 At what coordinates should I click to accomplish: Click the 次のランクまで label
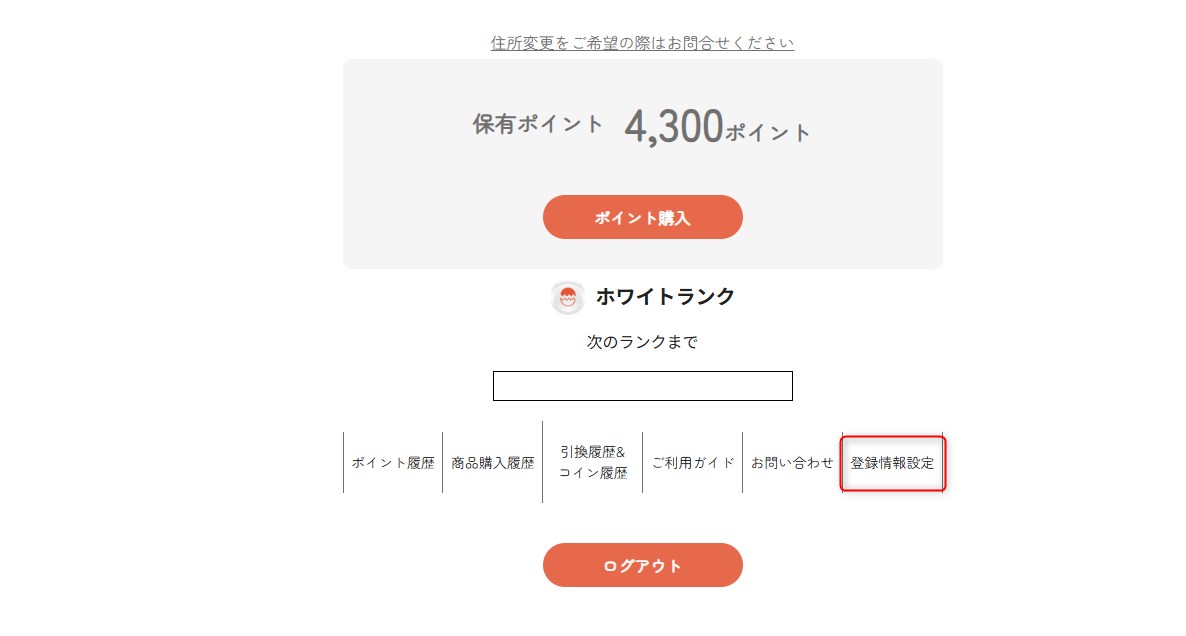[642, 342]
